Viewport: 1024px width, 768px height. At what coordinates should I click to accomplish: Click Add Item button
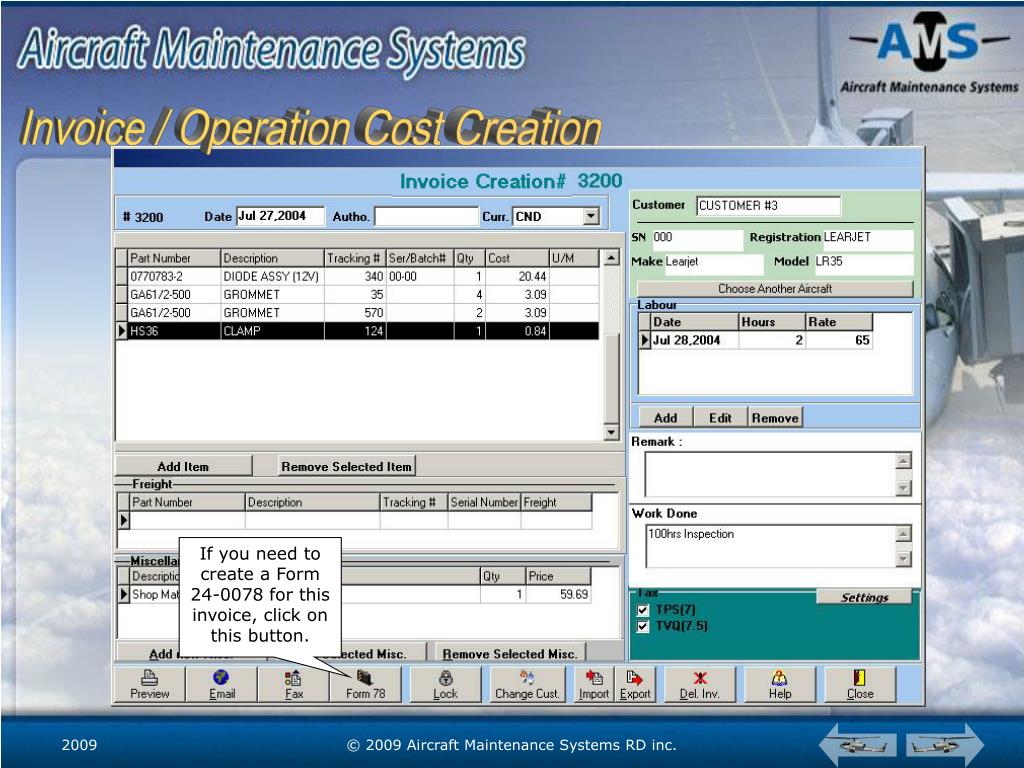point(184,466)
